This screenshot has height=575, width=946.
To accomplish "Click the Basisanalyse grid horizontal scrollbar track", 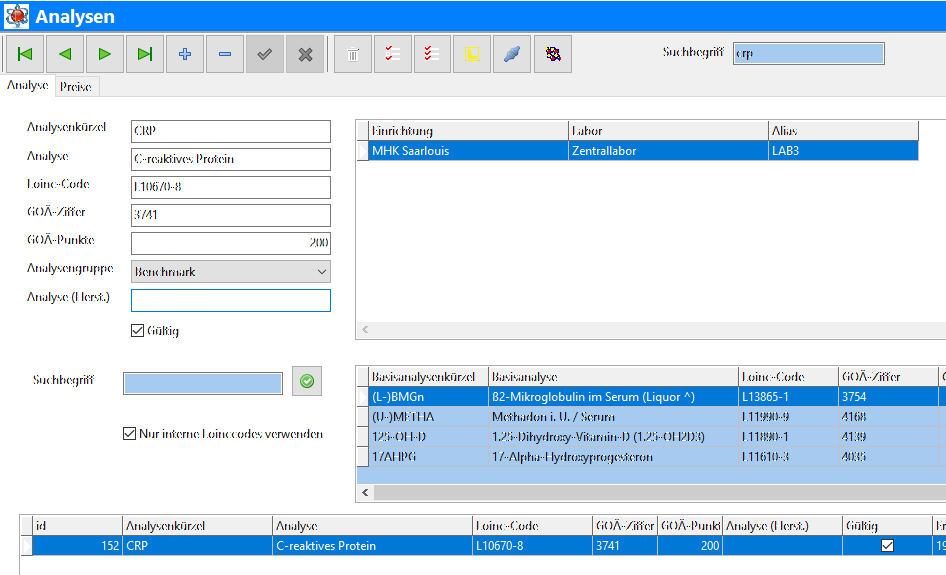I will click(659, 492).
